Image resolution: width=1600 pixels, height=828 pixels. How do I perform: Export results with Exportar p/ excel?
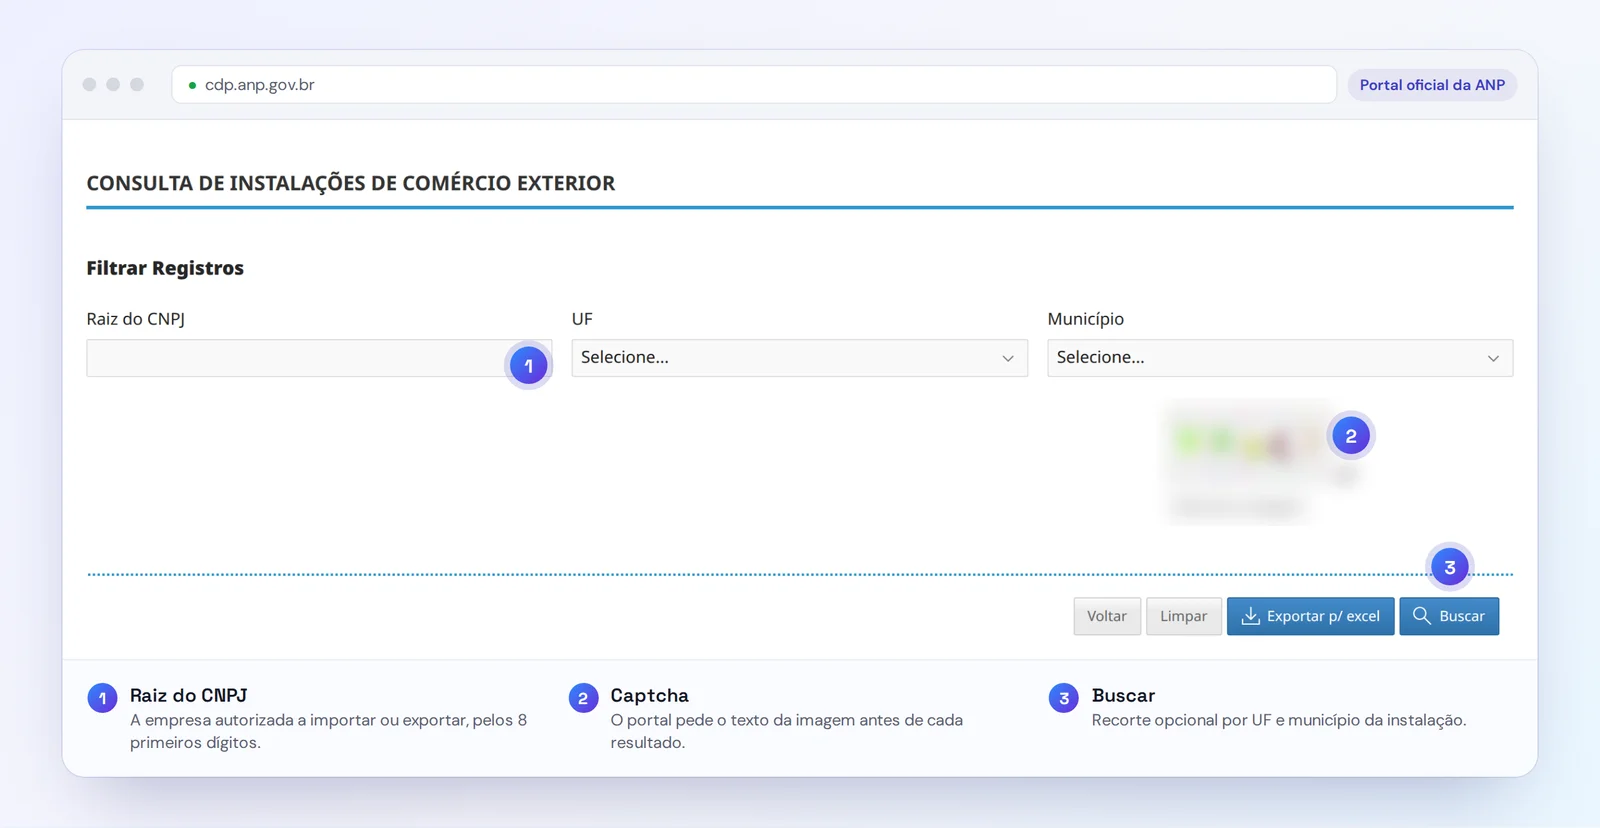tap(1311, 616)
